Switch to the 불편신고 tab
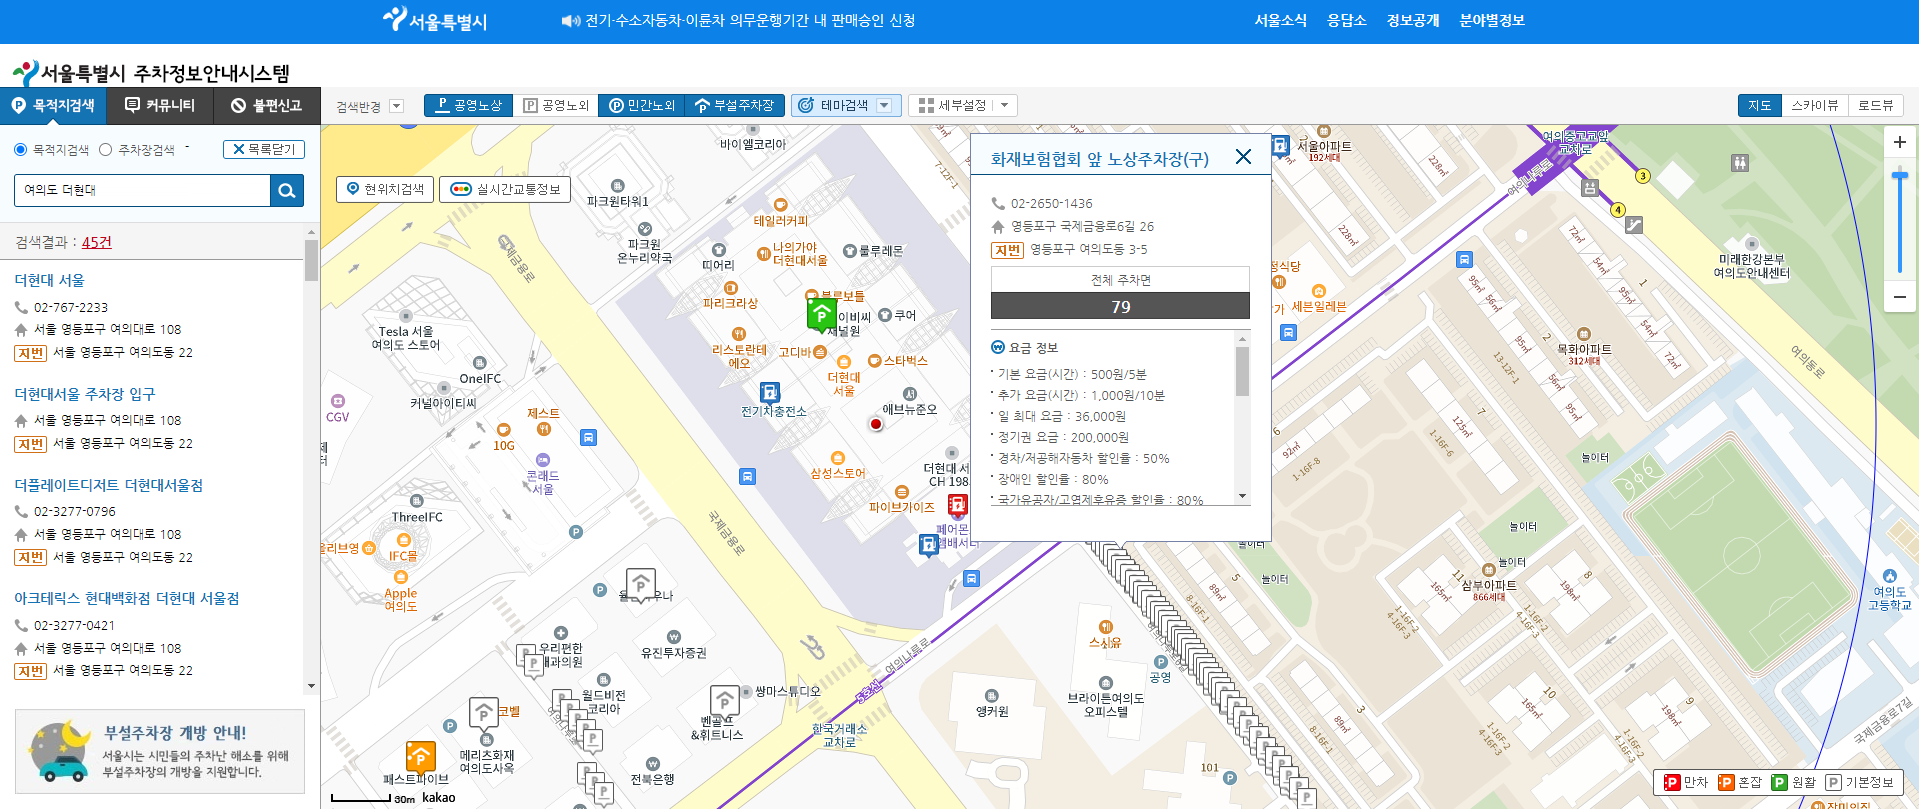 click(x=266, y=105)
